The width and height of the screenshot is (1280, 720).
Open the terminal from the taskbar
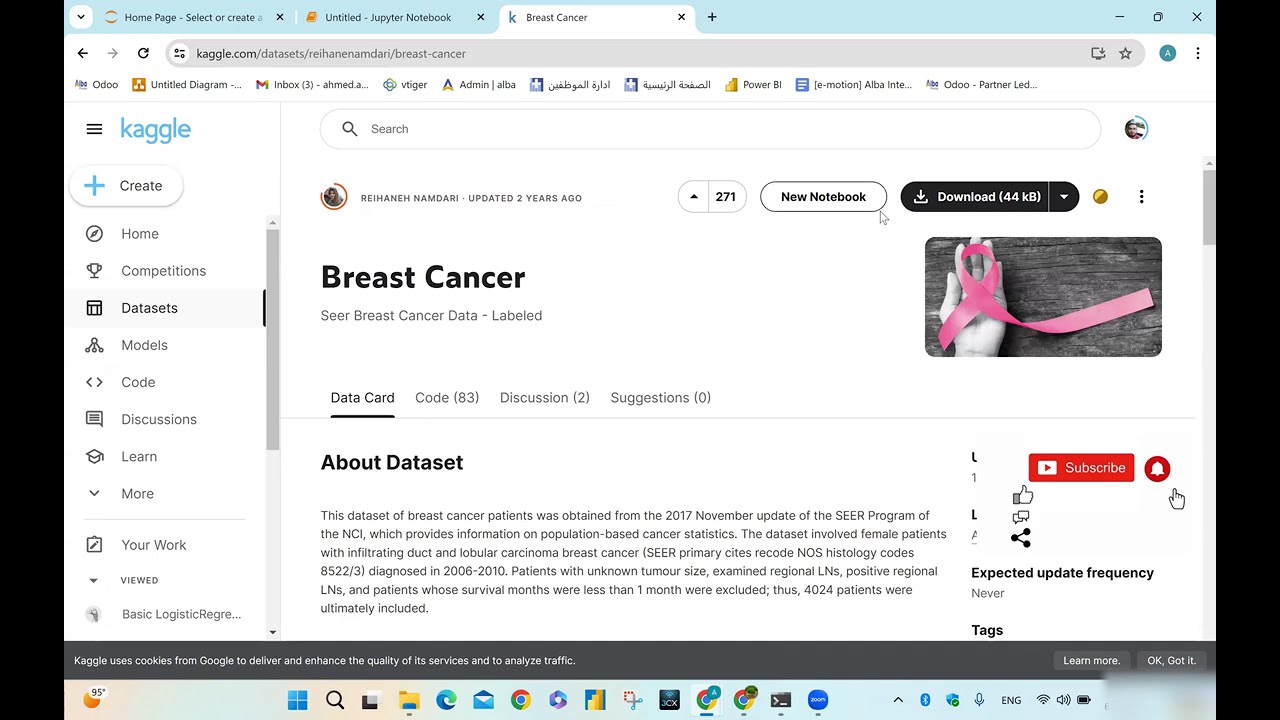[x=781, y=700]
